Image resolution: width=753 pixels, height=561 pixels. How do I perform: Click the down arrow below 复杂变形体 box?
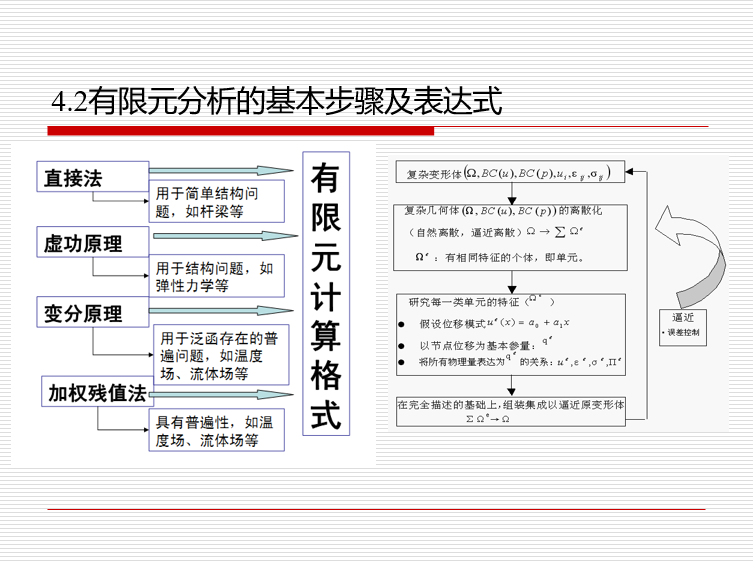tap(510, 196)
